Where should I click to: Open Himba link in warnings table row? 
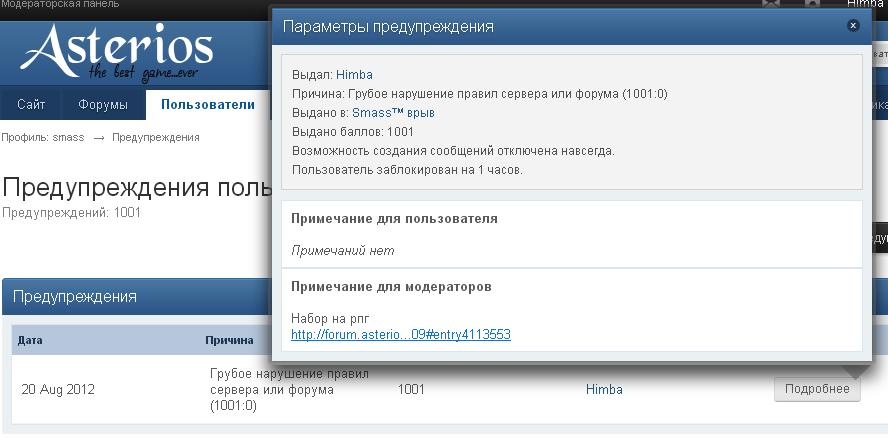click(604, 390)
